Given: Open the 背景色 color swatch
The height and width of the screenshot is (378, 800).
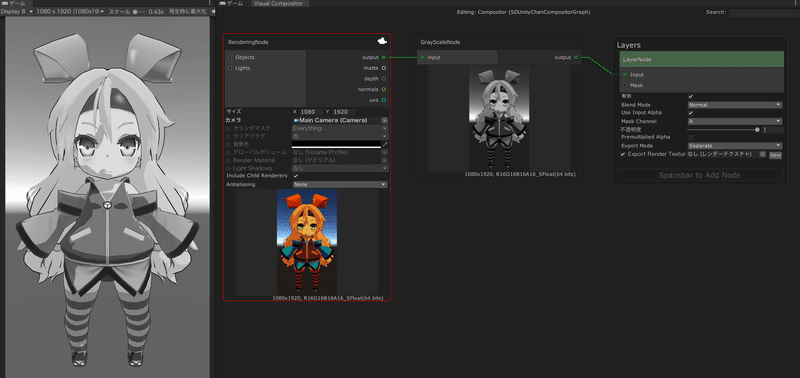Looking at the screenshot, I should [336, 144].
